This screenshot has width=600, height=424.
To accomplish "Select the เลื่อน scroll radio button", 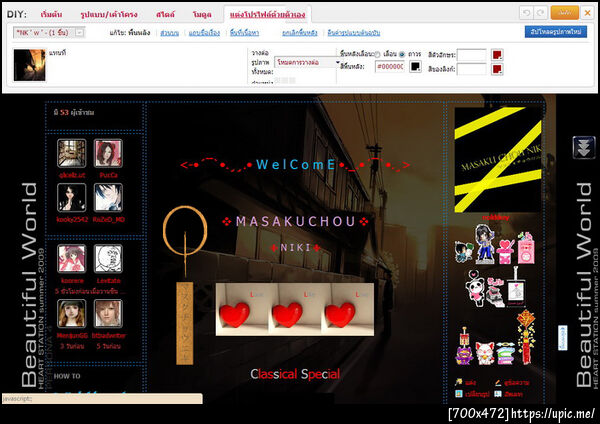I will [377, 54].
